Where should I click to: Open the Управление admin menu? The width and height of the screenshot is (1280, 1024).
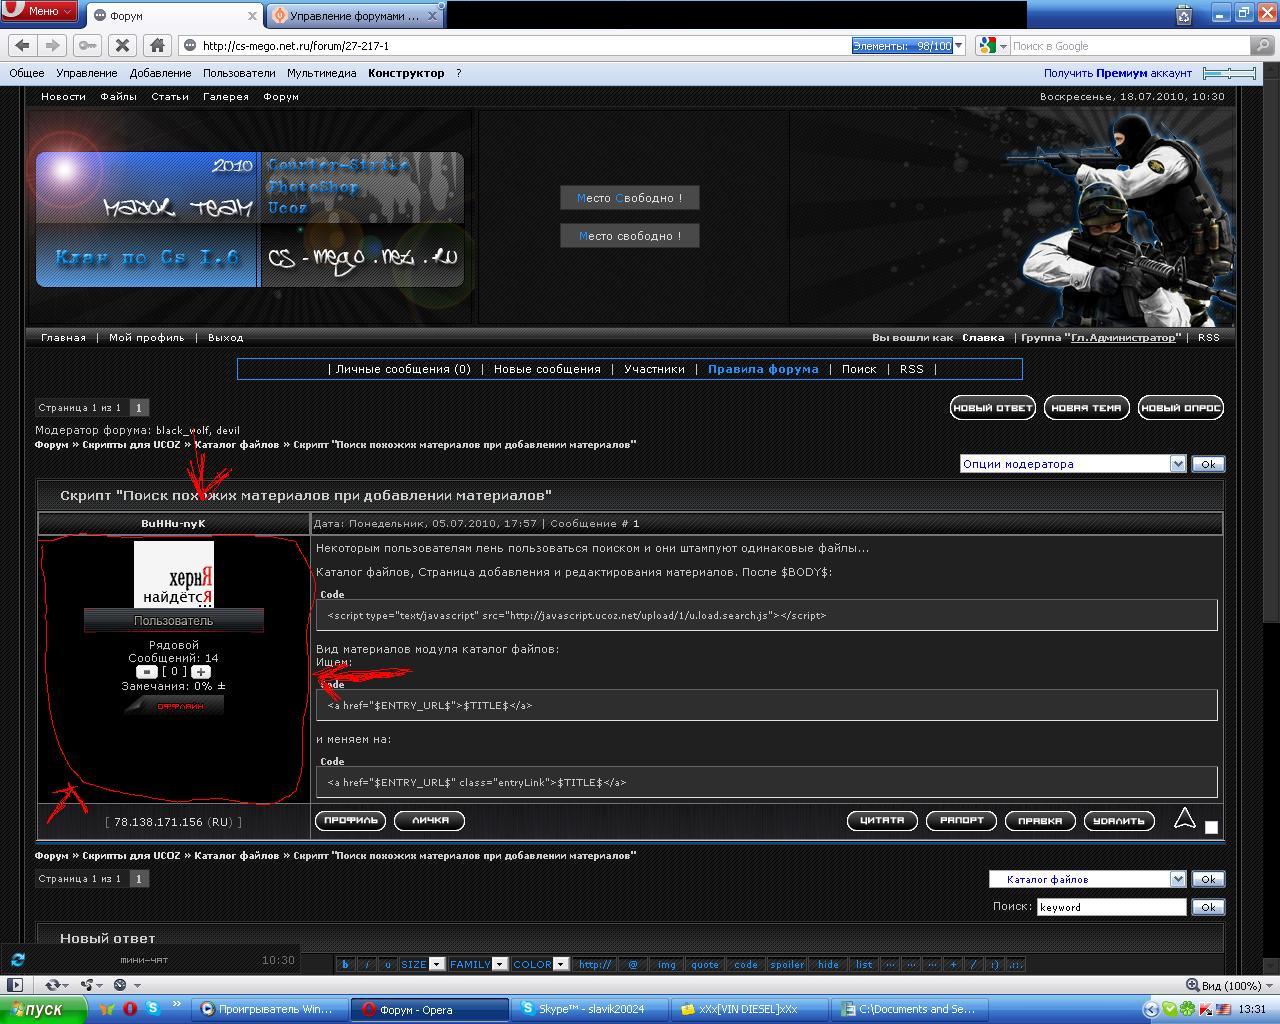click(x=86, y=73)
